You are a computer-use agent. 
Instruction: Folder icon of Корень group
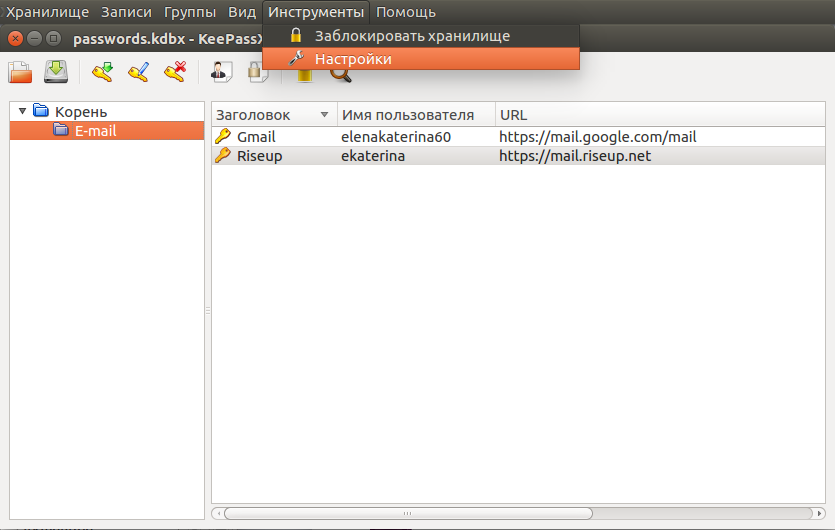(41, 110)
